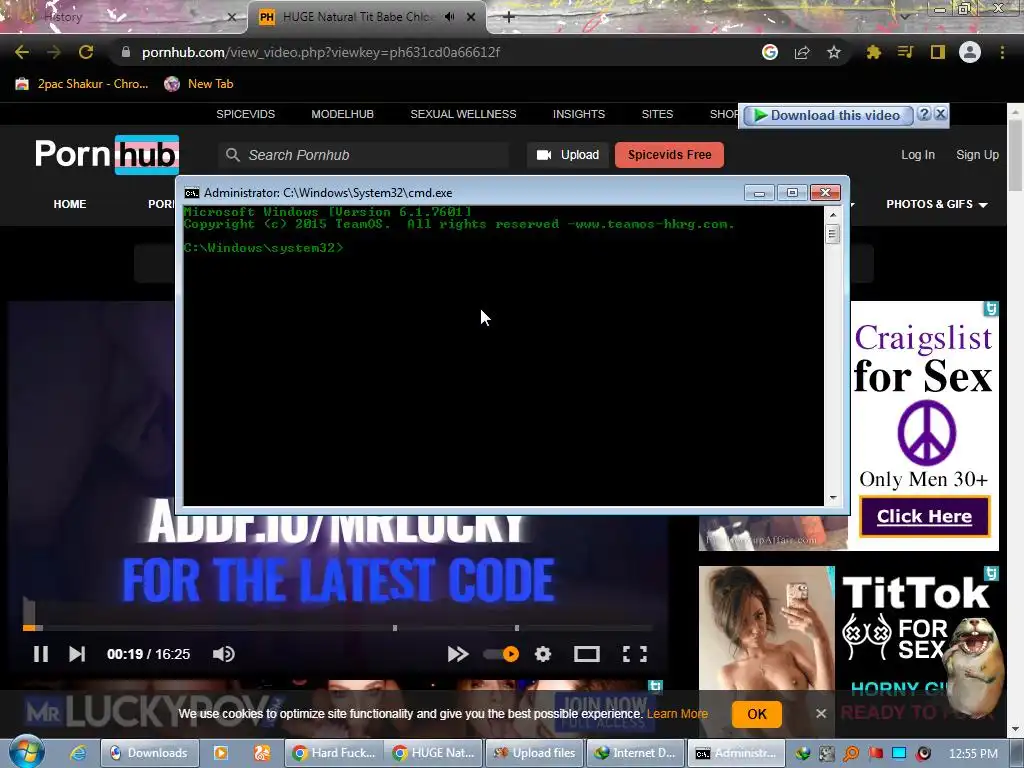Seek within the video progress bar
Image resolution: width=1024 pixels, height=768 pixels.
tap(338, 628)
